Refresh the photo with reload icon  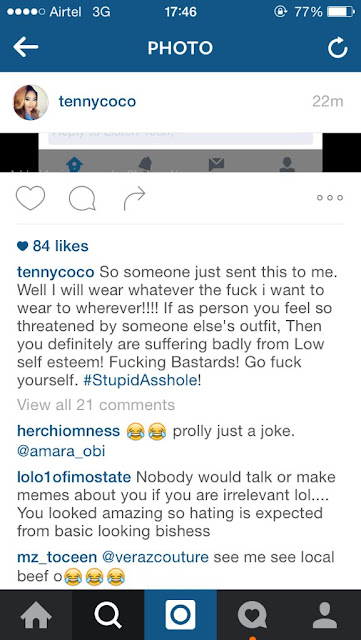[338, 49]
